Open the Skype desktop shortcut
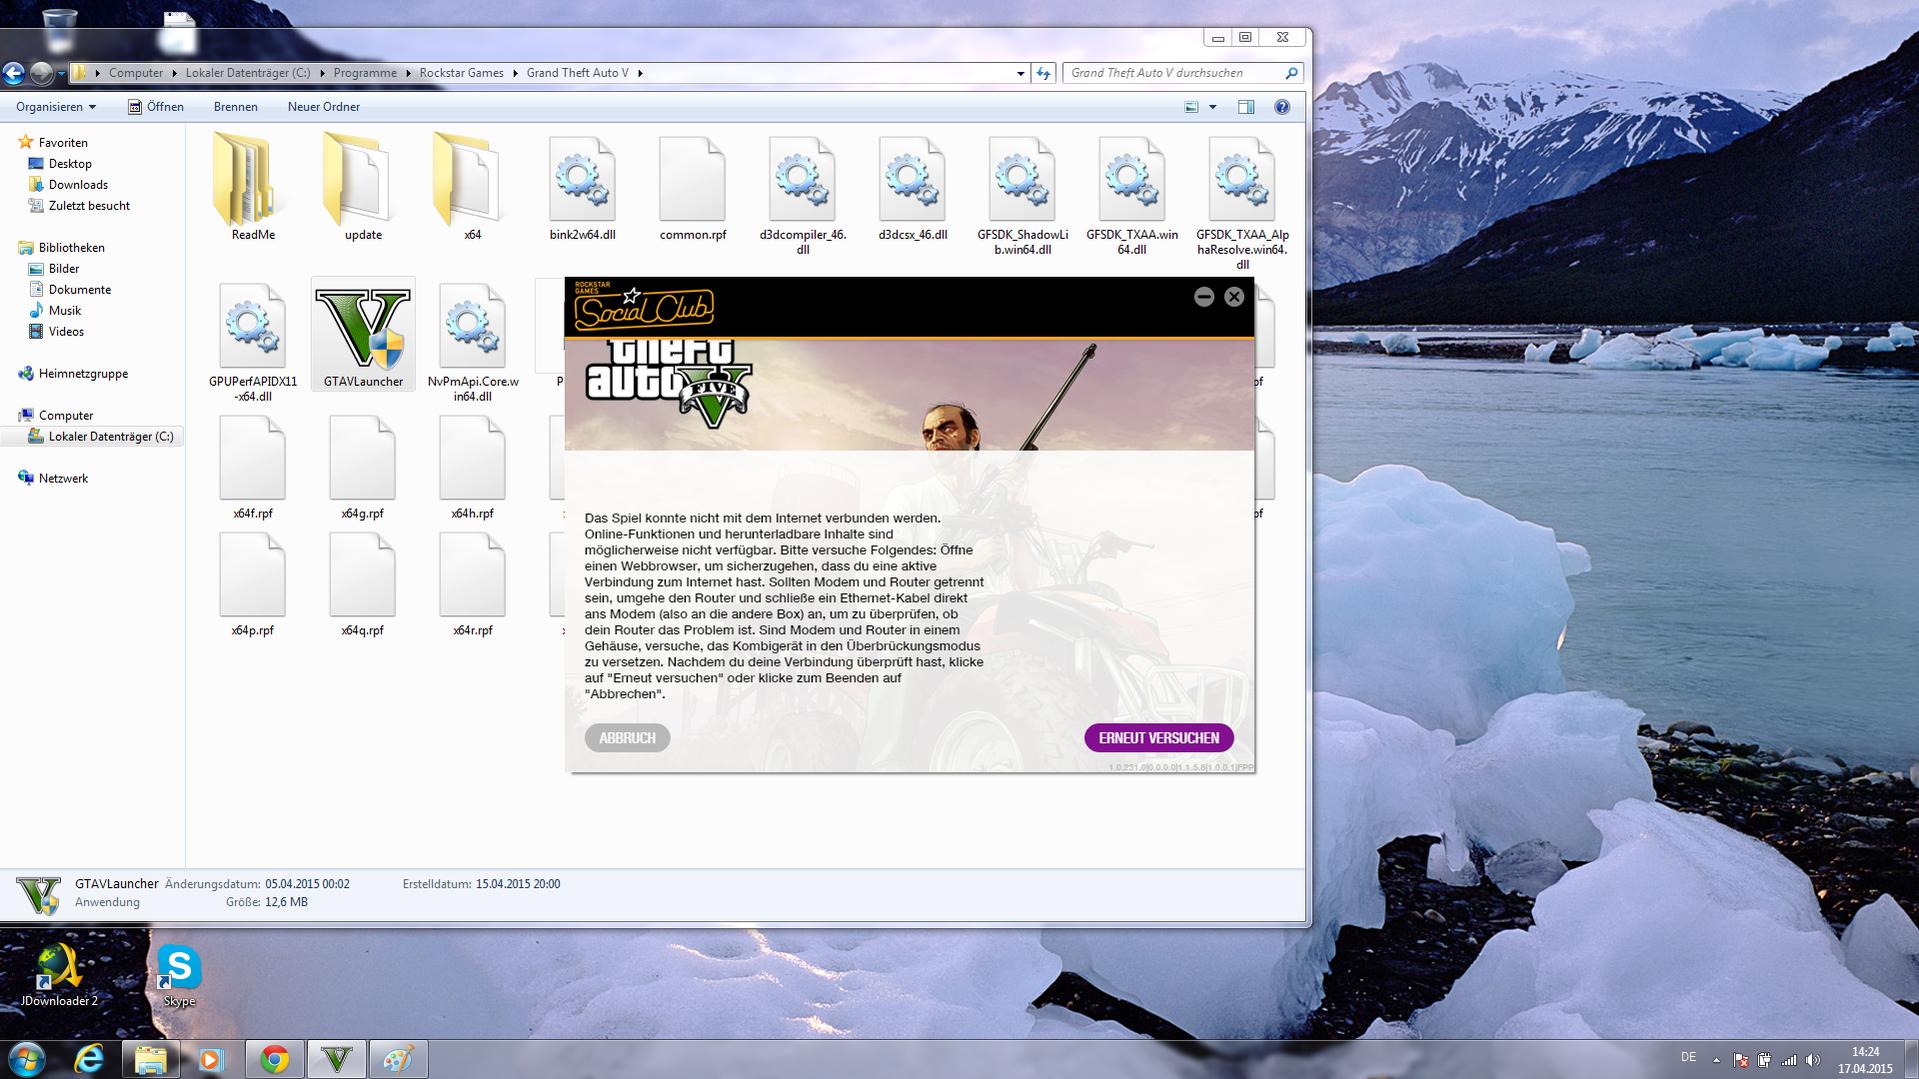The height and width of the screenshot is (1079, 1919). 179,976
